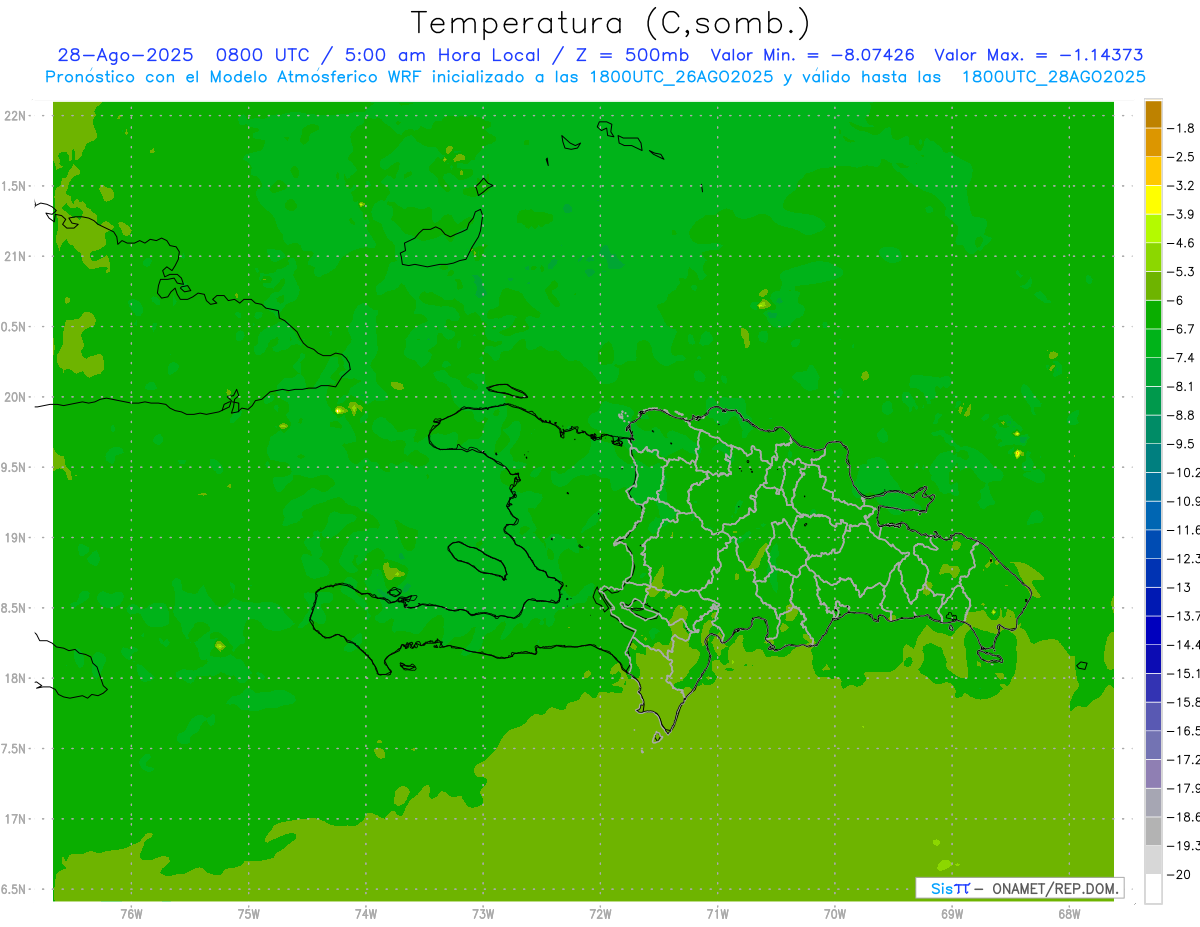1200x927 pixels.
Task: Click the '17N' latitude label
Action: click(x=17, y=819)
